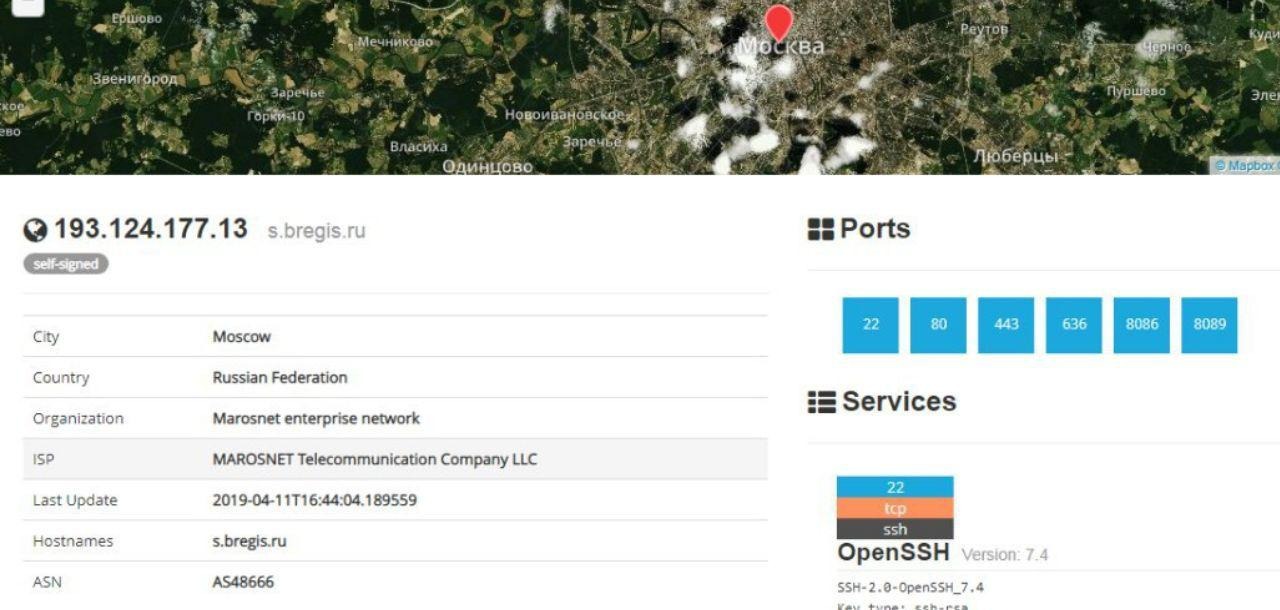Click the AS48666 ASN value

tap(243, 582)
